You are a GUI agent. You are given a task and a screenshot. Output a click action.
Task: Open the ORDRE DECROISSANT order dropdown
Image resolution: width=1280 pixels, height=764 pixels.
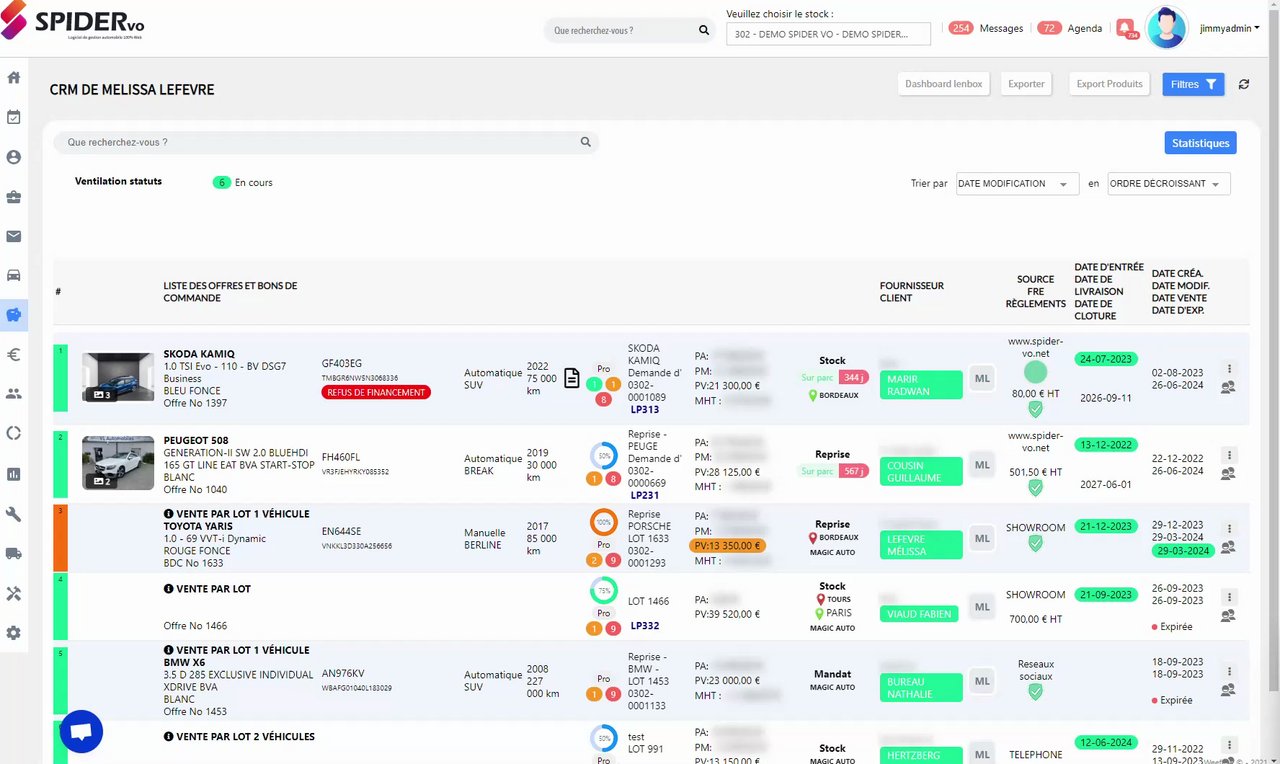click(x=1169, y=184)
